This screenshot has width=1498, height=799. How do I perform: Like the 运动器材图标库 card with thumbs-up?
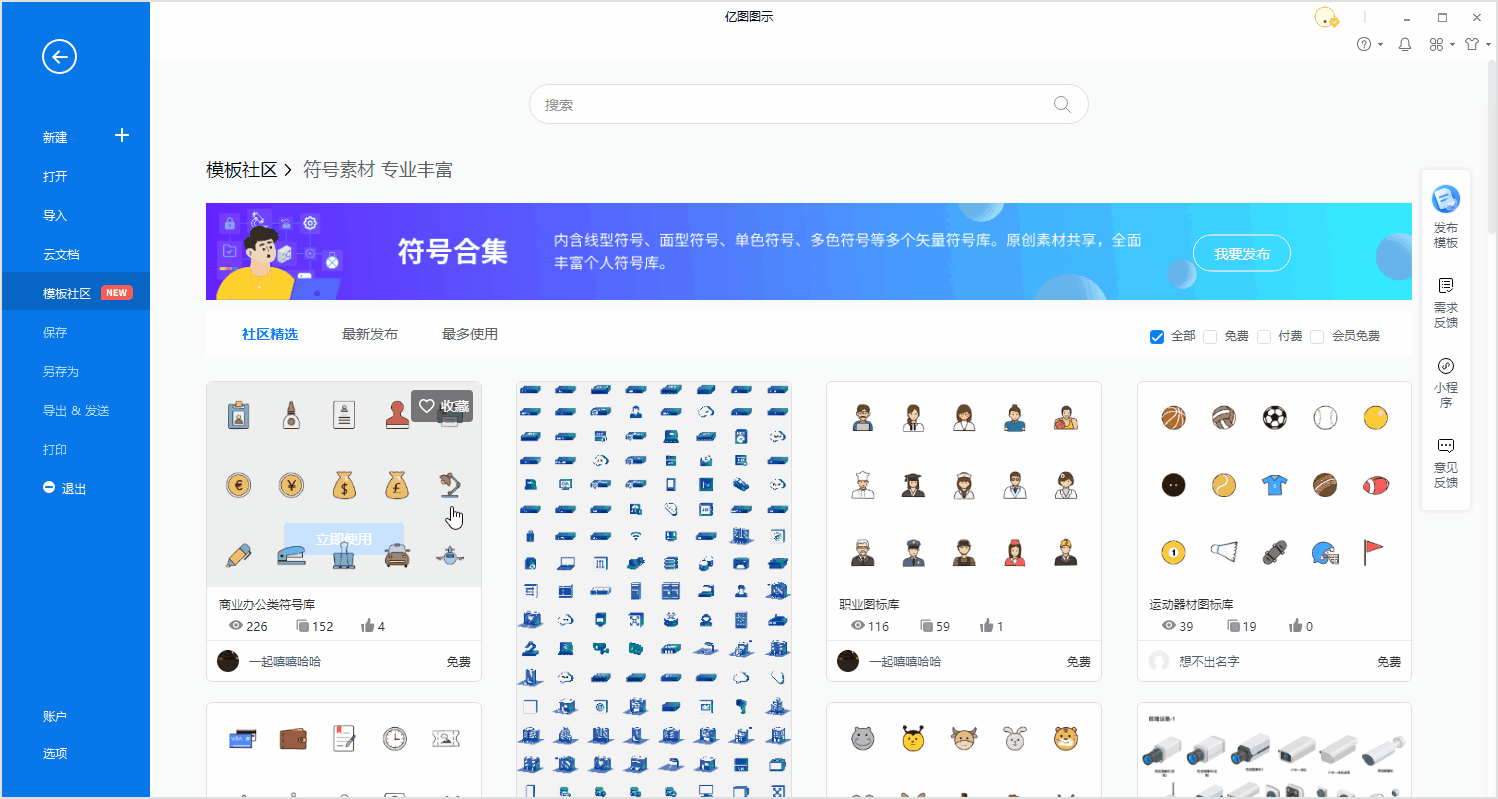(1297, 626)
